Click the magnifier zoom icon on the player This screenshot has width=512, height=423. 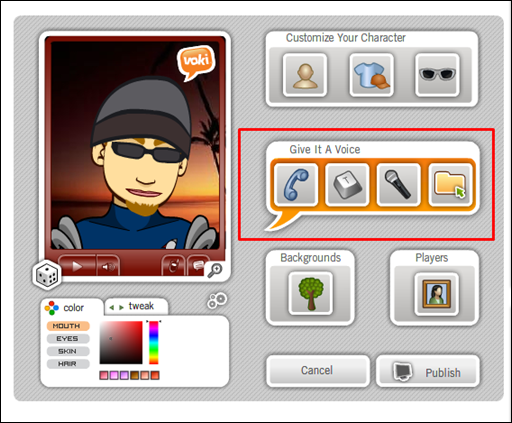coord(215,270)
